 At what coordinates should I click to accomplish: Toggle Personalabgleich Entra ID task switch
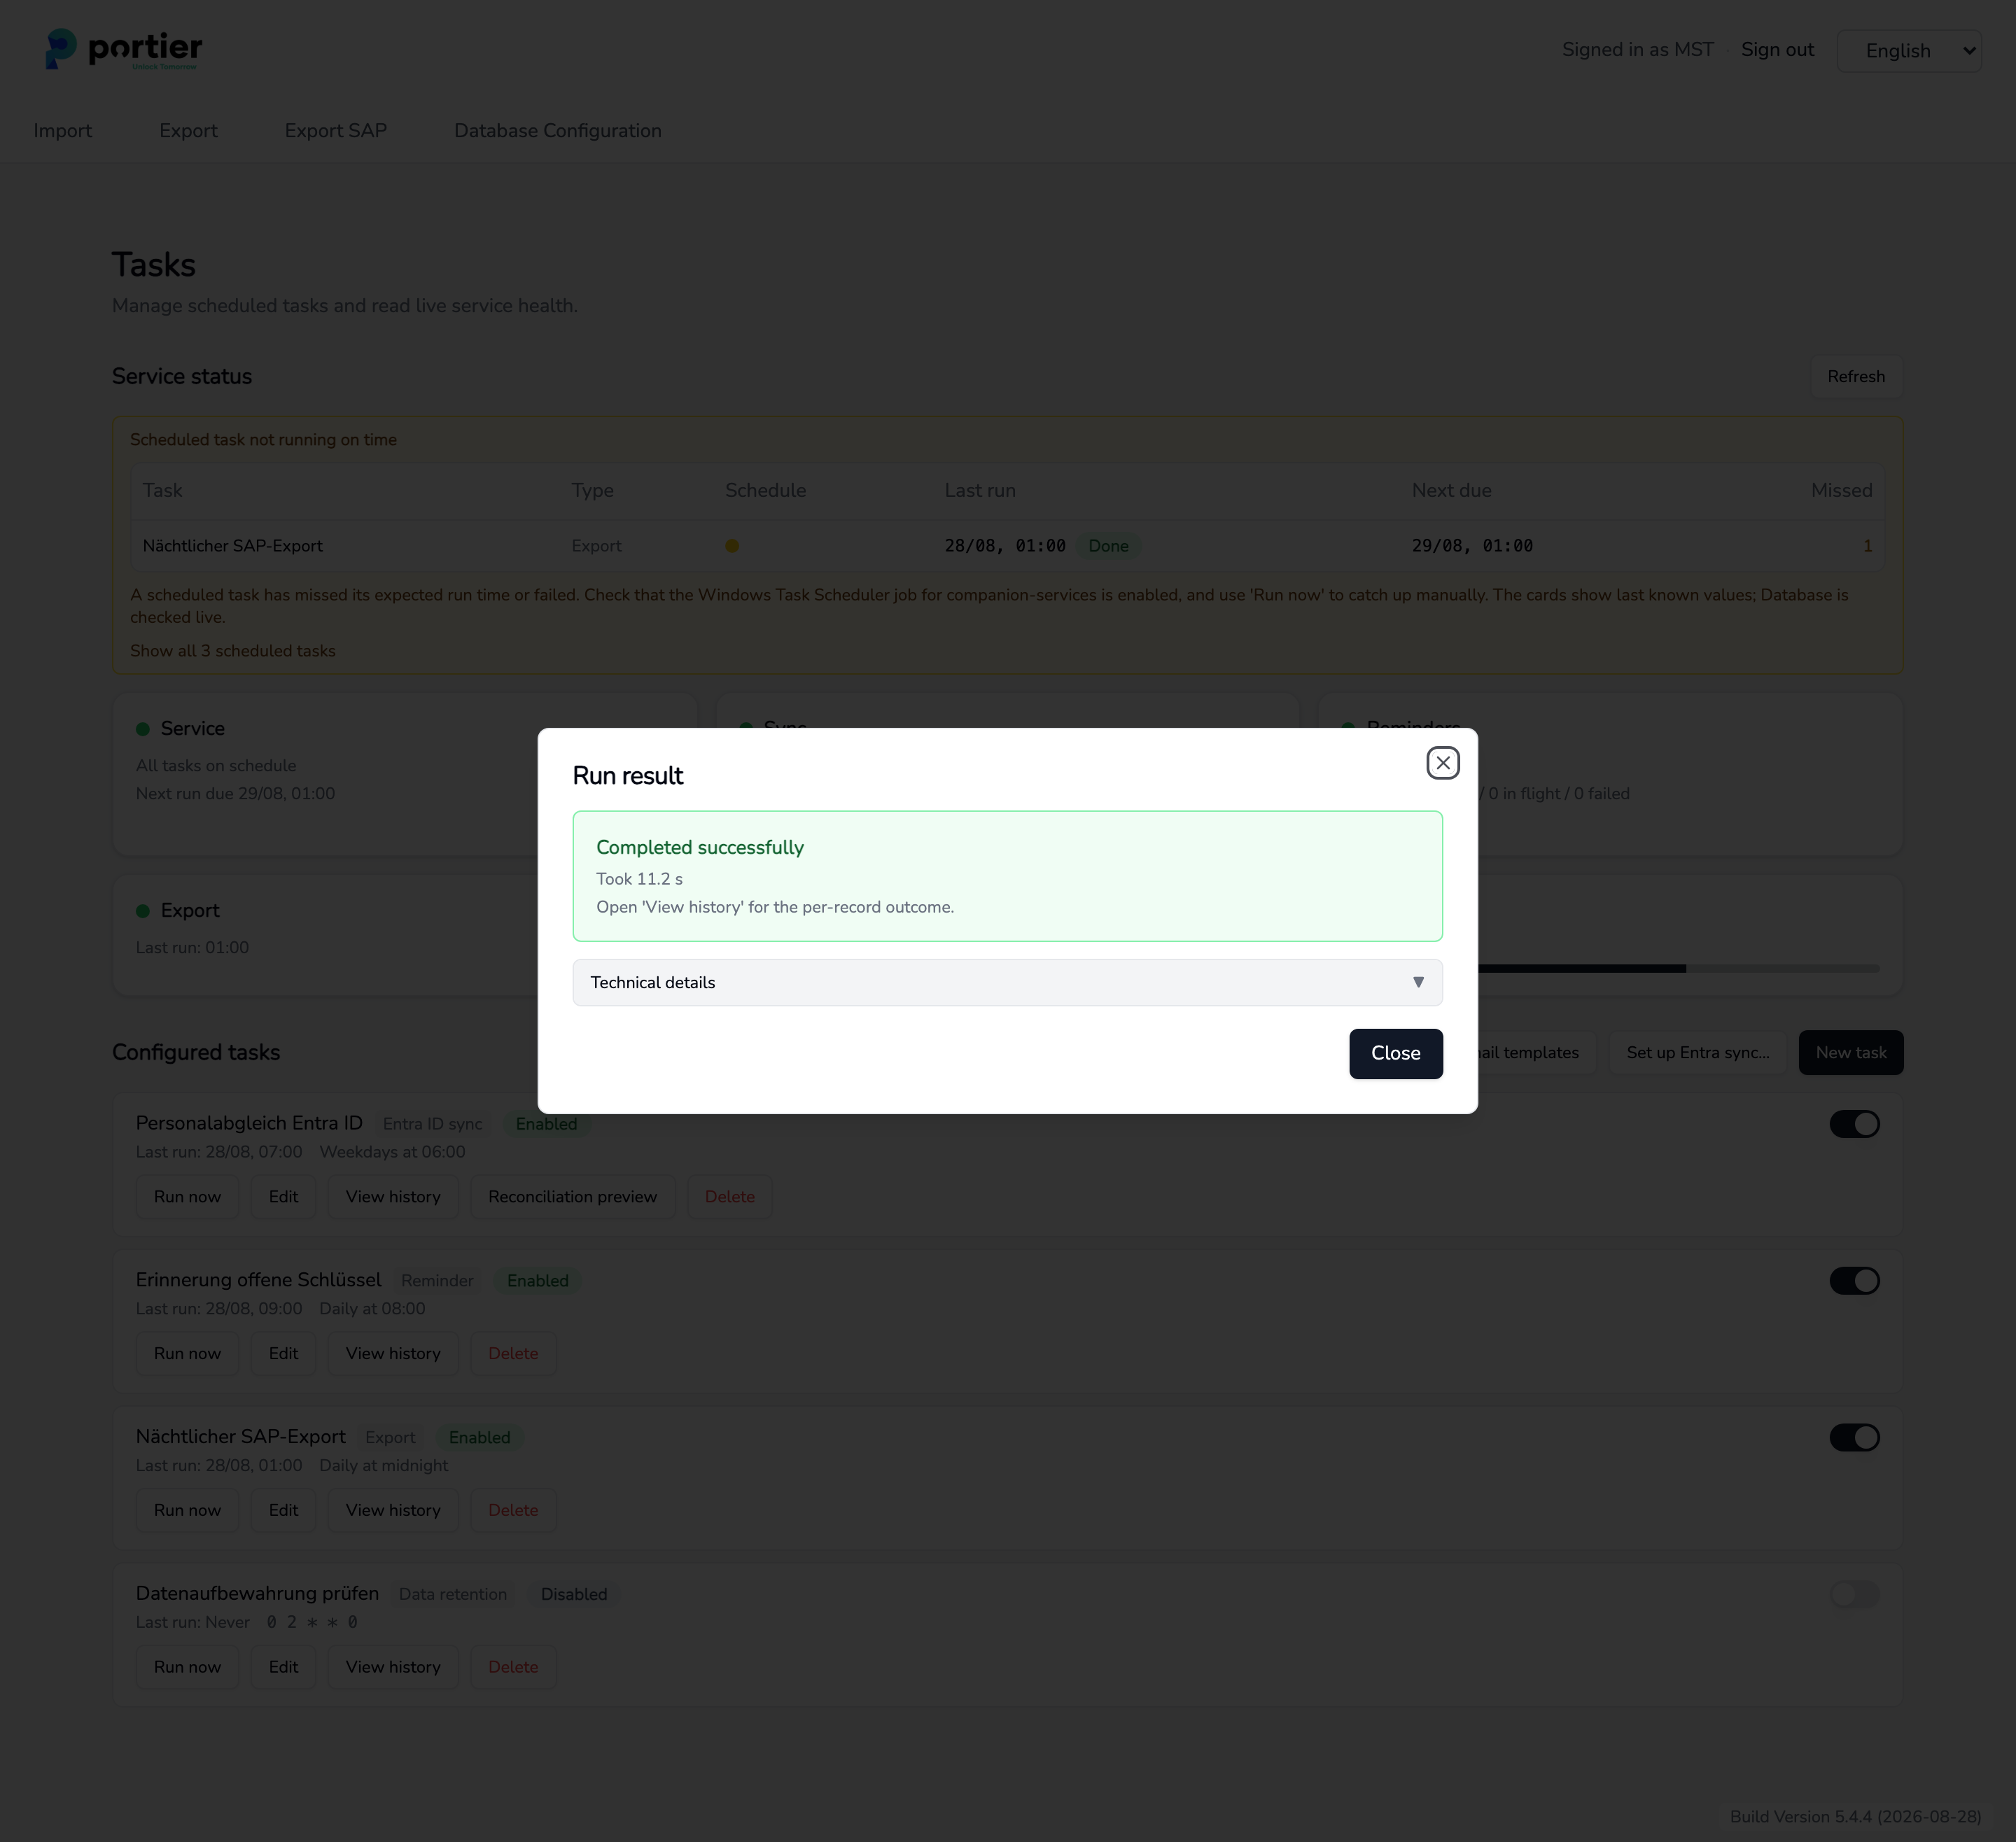(1854, 1124)
